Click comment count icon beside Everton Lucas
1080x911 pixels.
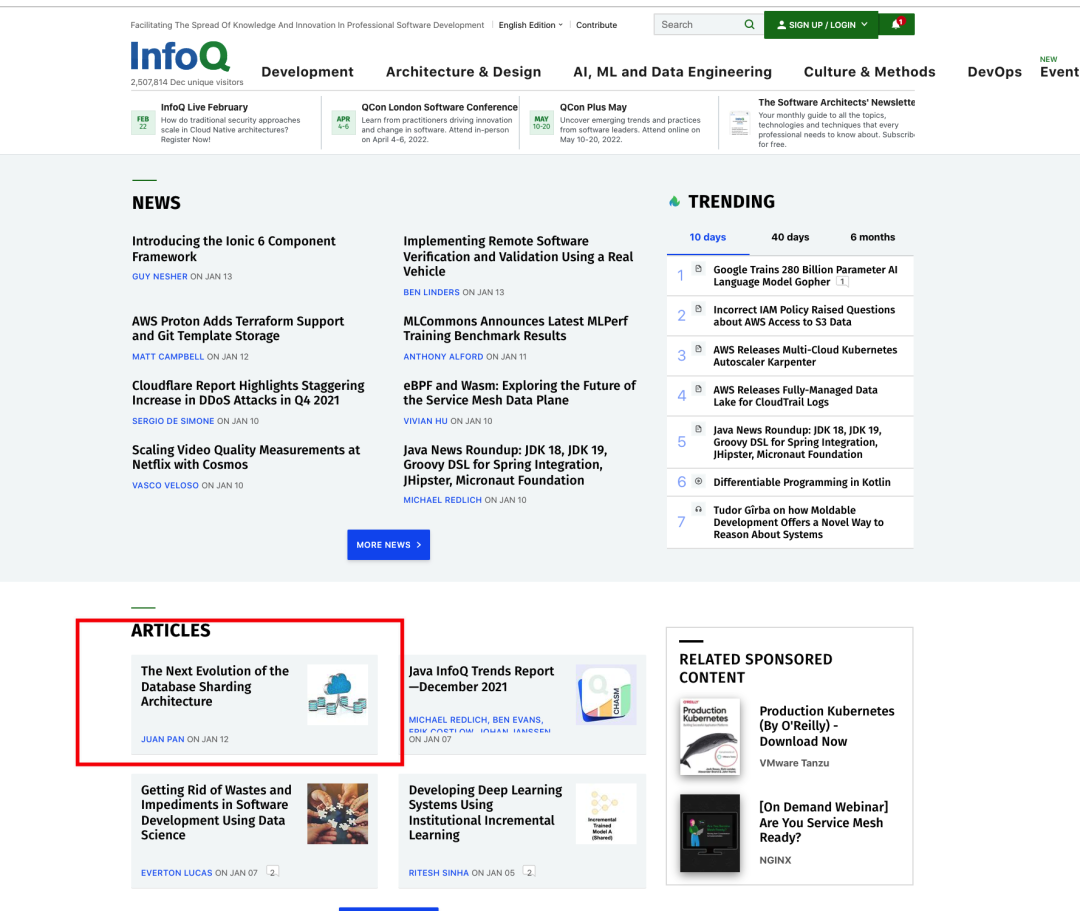(x=272, y=872)
